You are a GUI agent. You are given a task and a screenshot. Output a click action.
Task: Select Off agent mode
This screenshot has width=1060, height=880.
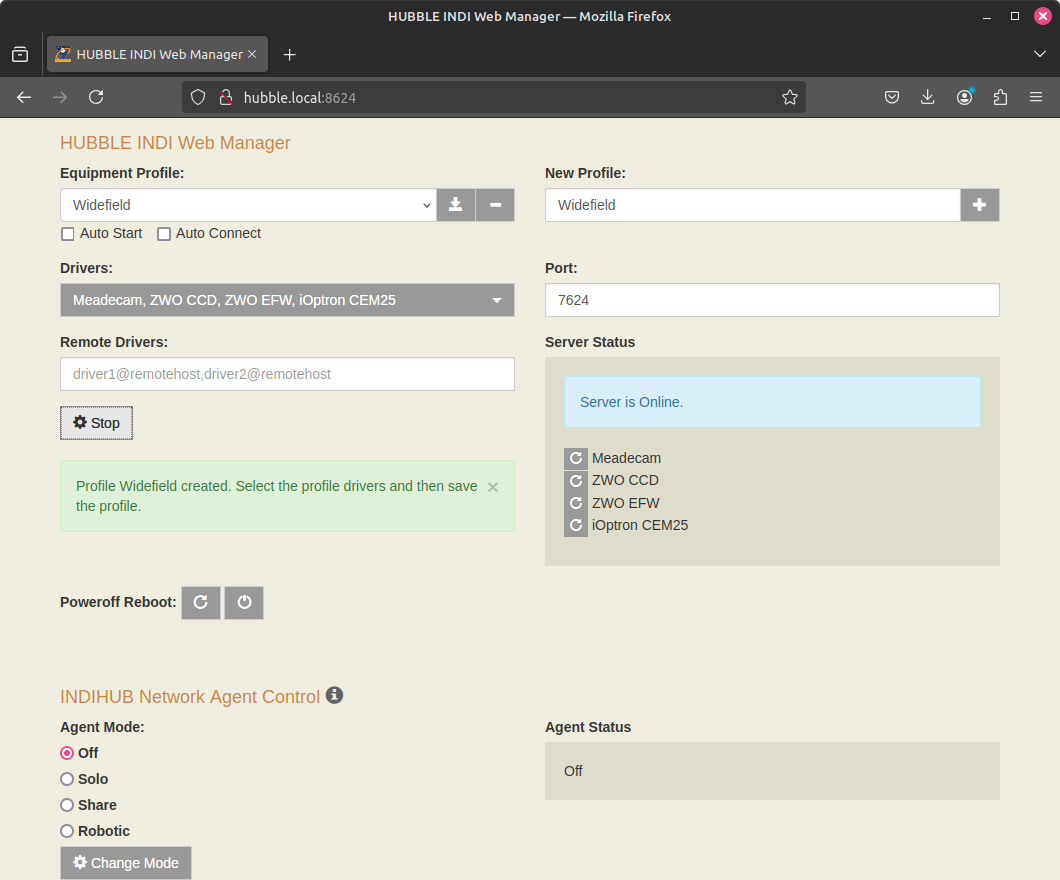coord(67,753)
